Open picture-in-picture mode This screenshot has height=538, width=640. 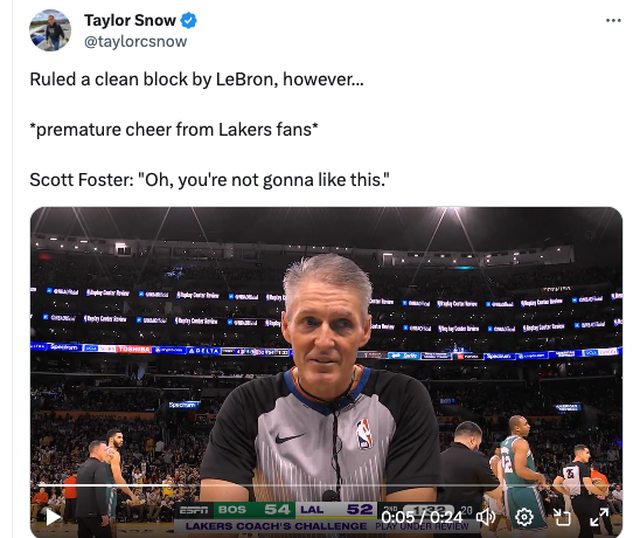click(562, 517)
